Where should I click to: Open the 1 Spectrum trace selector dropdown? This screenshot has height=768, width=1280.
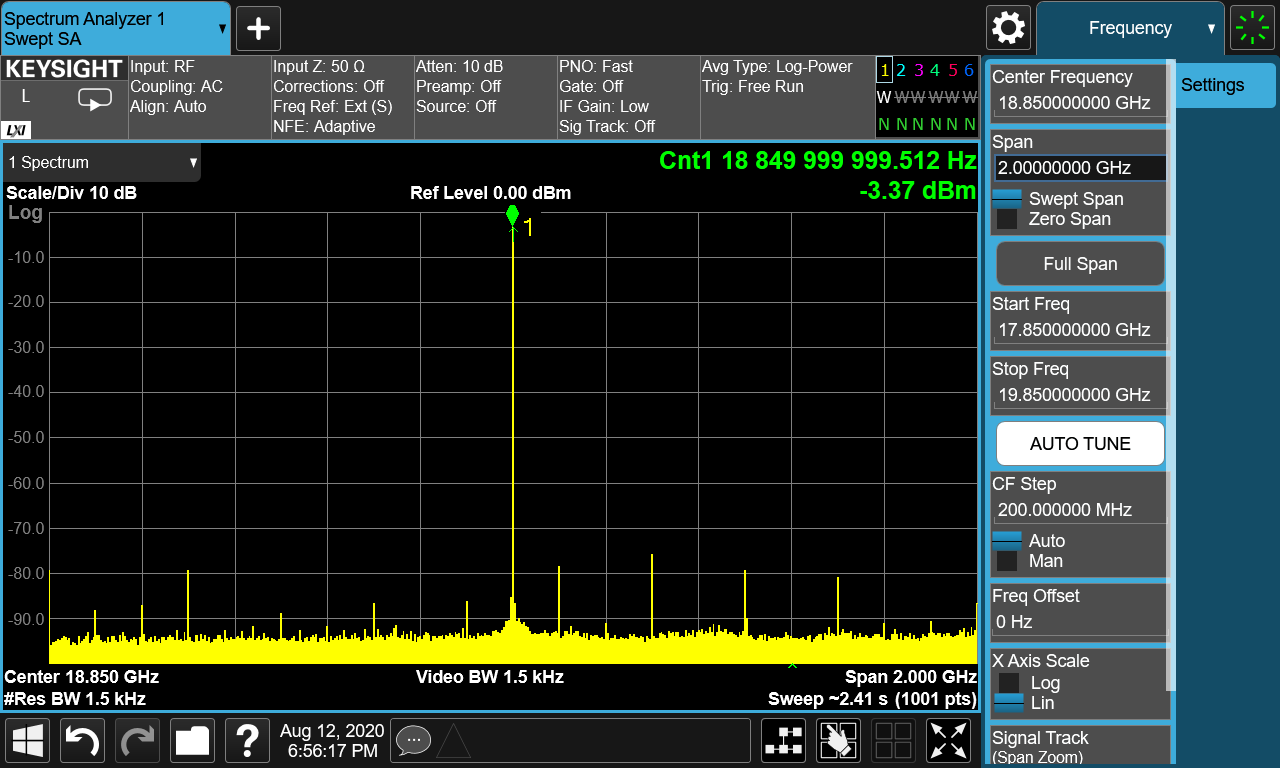pos(100,162)
